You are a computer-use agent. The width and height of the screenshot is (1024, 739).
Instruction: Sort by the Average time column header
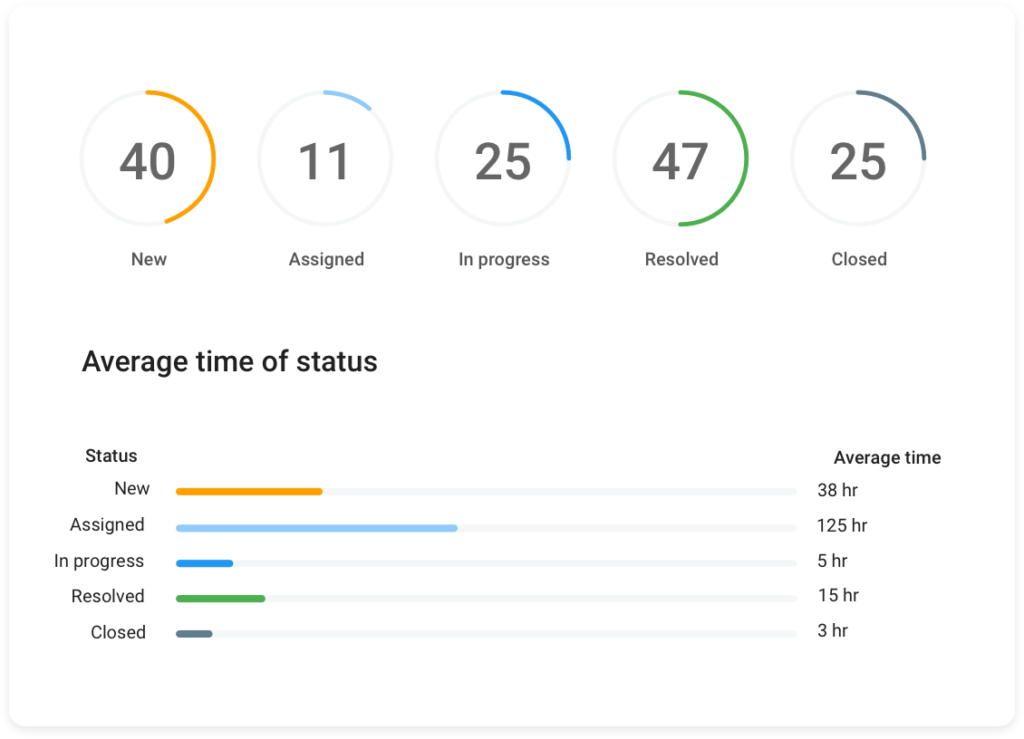(x=887, y=458)
